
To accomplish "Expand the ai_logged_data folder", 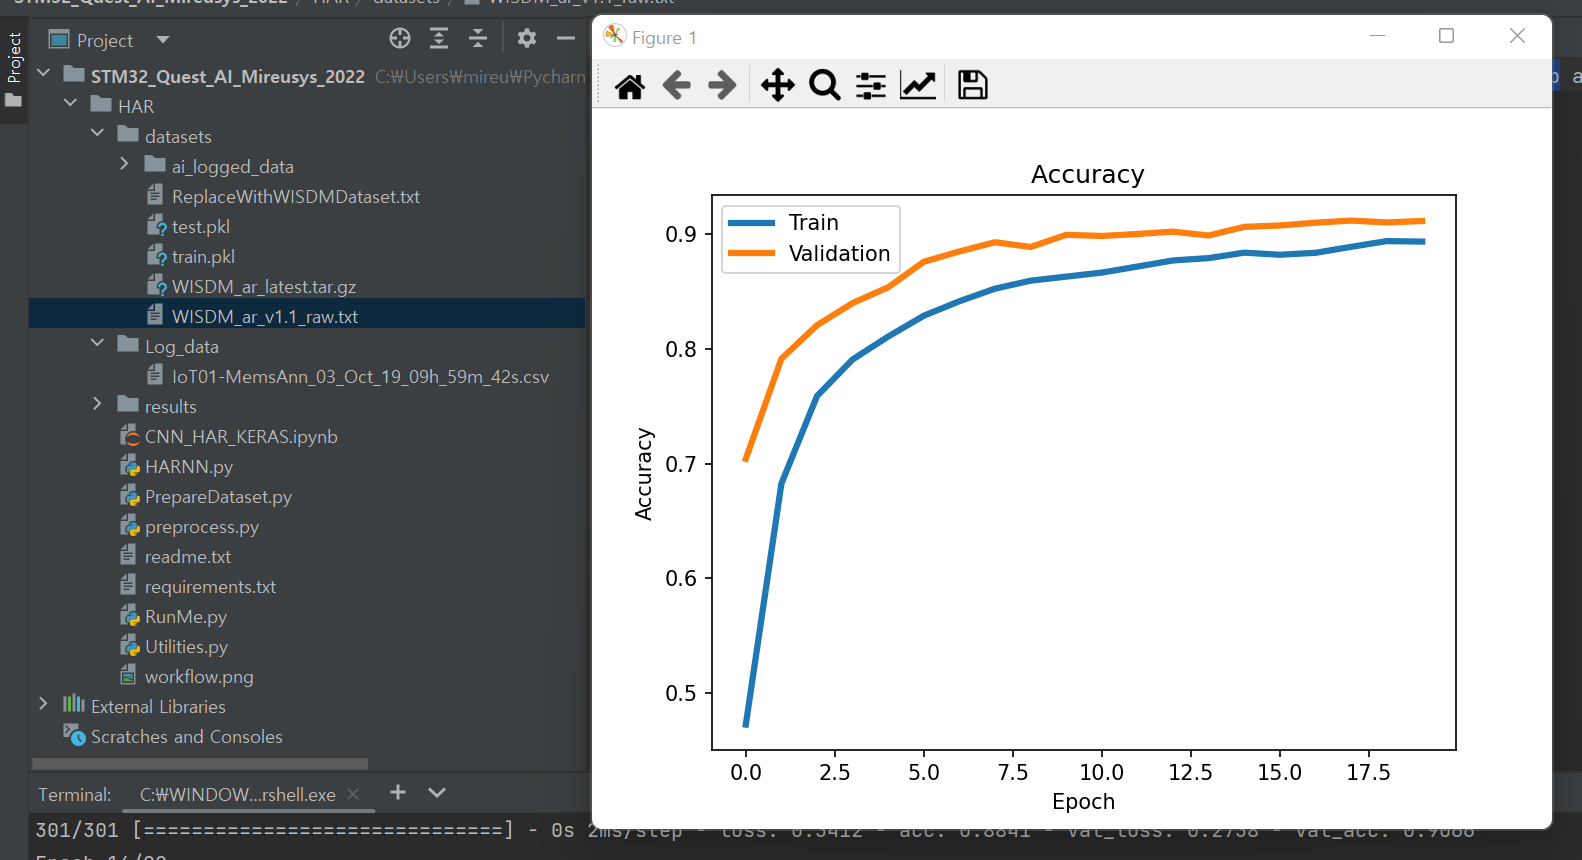I will click(124, 164).
